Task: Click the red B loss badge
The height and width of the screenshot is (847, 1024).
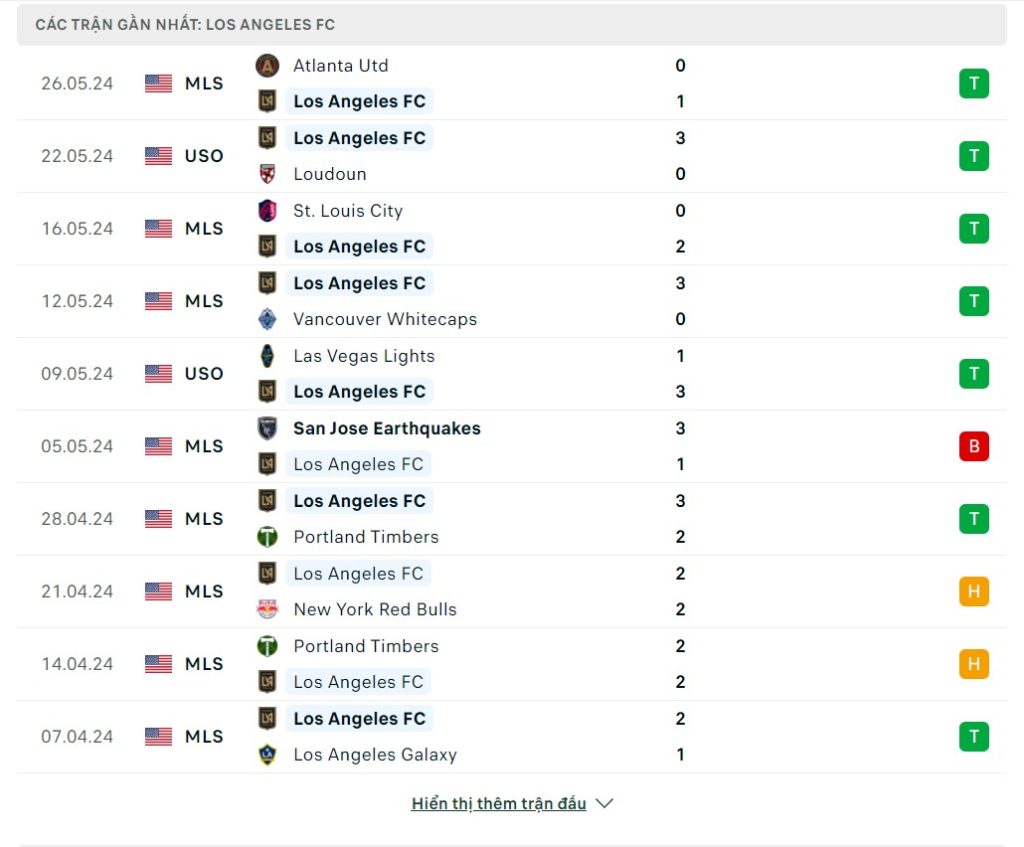Action: point(973,446)
